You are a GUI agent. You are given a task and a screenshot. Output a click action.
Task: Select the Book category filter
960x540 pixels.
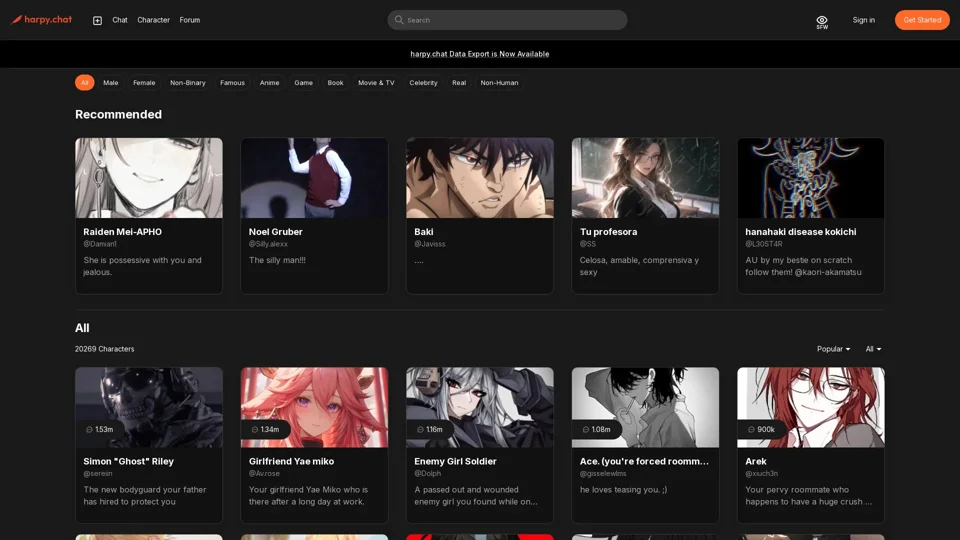click(336, 83)
